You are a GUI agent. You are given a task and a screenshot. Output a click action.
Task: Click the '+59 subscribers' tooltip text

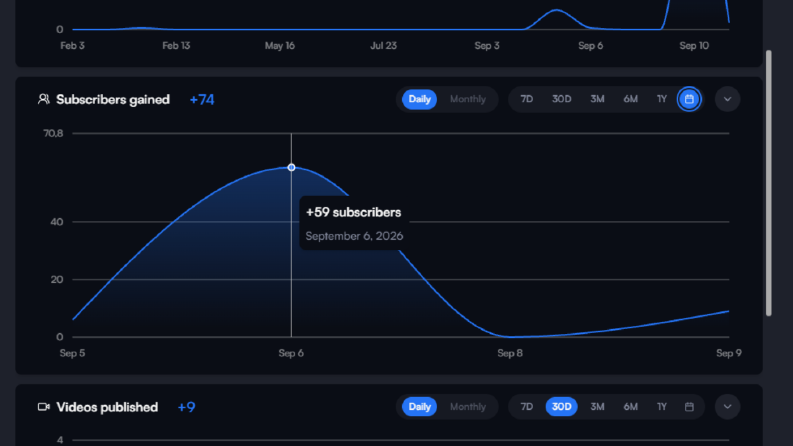[354, 212]
